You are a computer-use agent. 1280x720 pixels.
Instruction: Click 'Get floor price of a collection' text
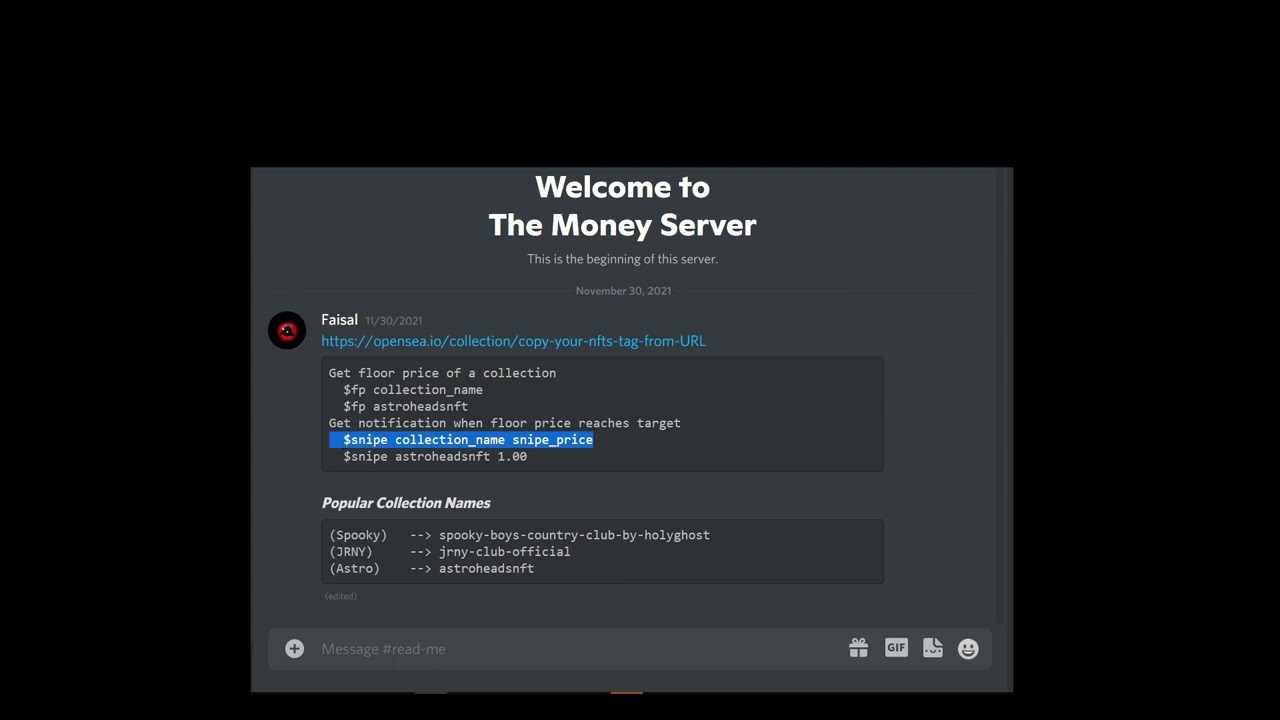point(442,373)
